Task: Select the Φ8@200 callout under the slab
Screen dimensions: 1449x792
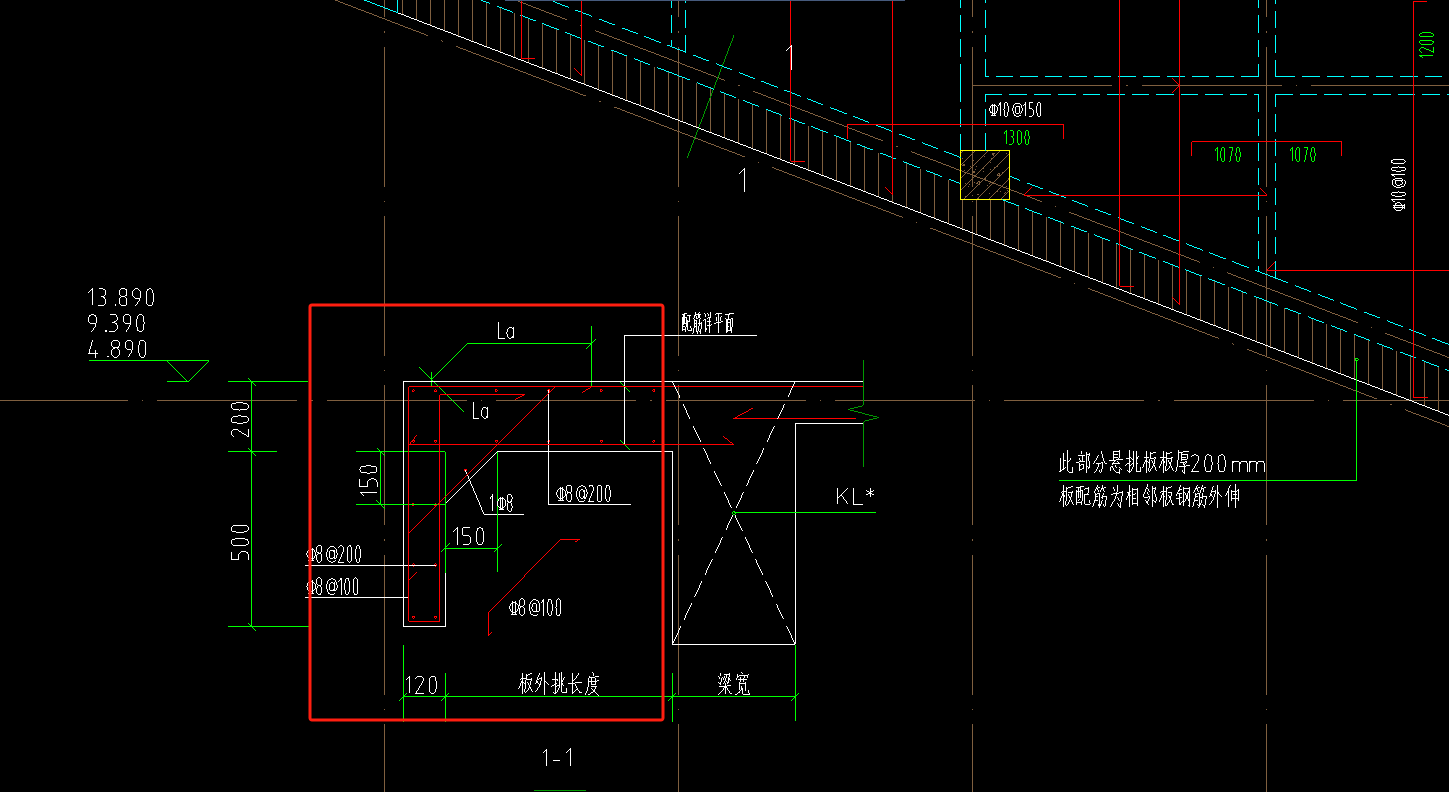Action: point(586,493)
